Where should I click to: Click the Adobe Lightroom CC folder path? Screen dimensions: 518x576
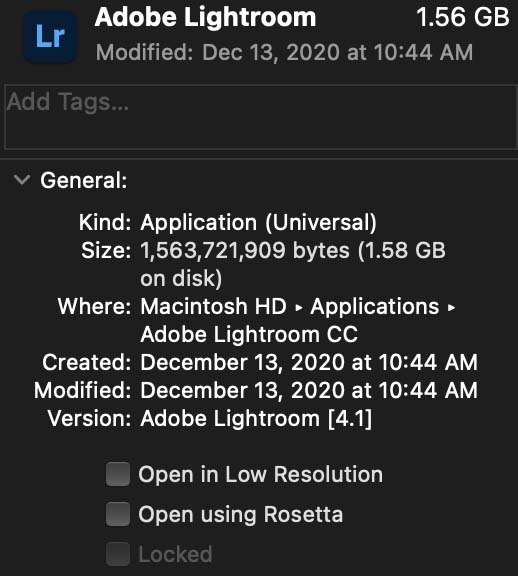click(249, 334)
